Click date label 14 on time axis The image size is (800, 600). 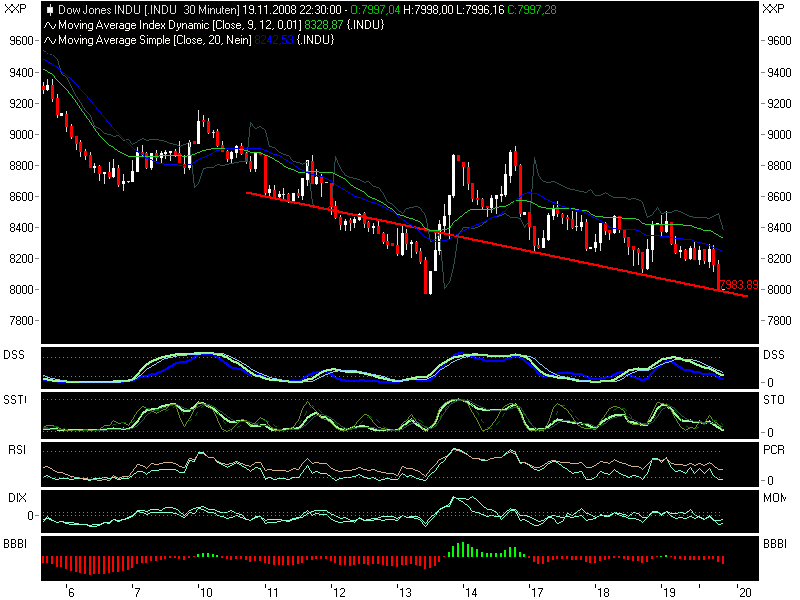[x=470, y=592]
